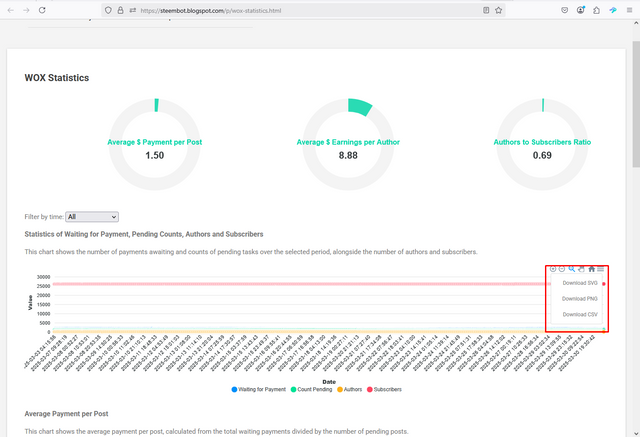Click the scrollbar up arrow

(636, 24)
